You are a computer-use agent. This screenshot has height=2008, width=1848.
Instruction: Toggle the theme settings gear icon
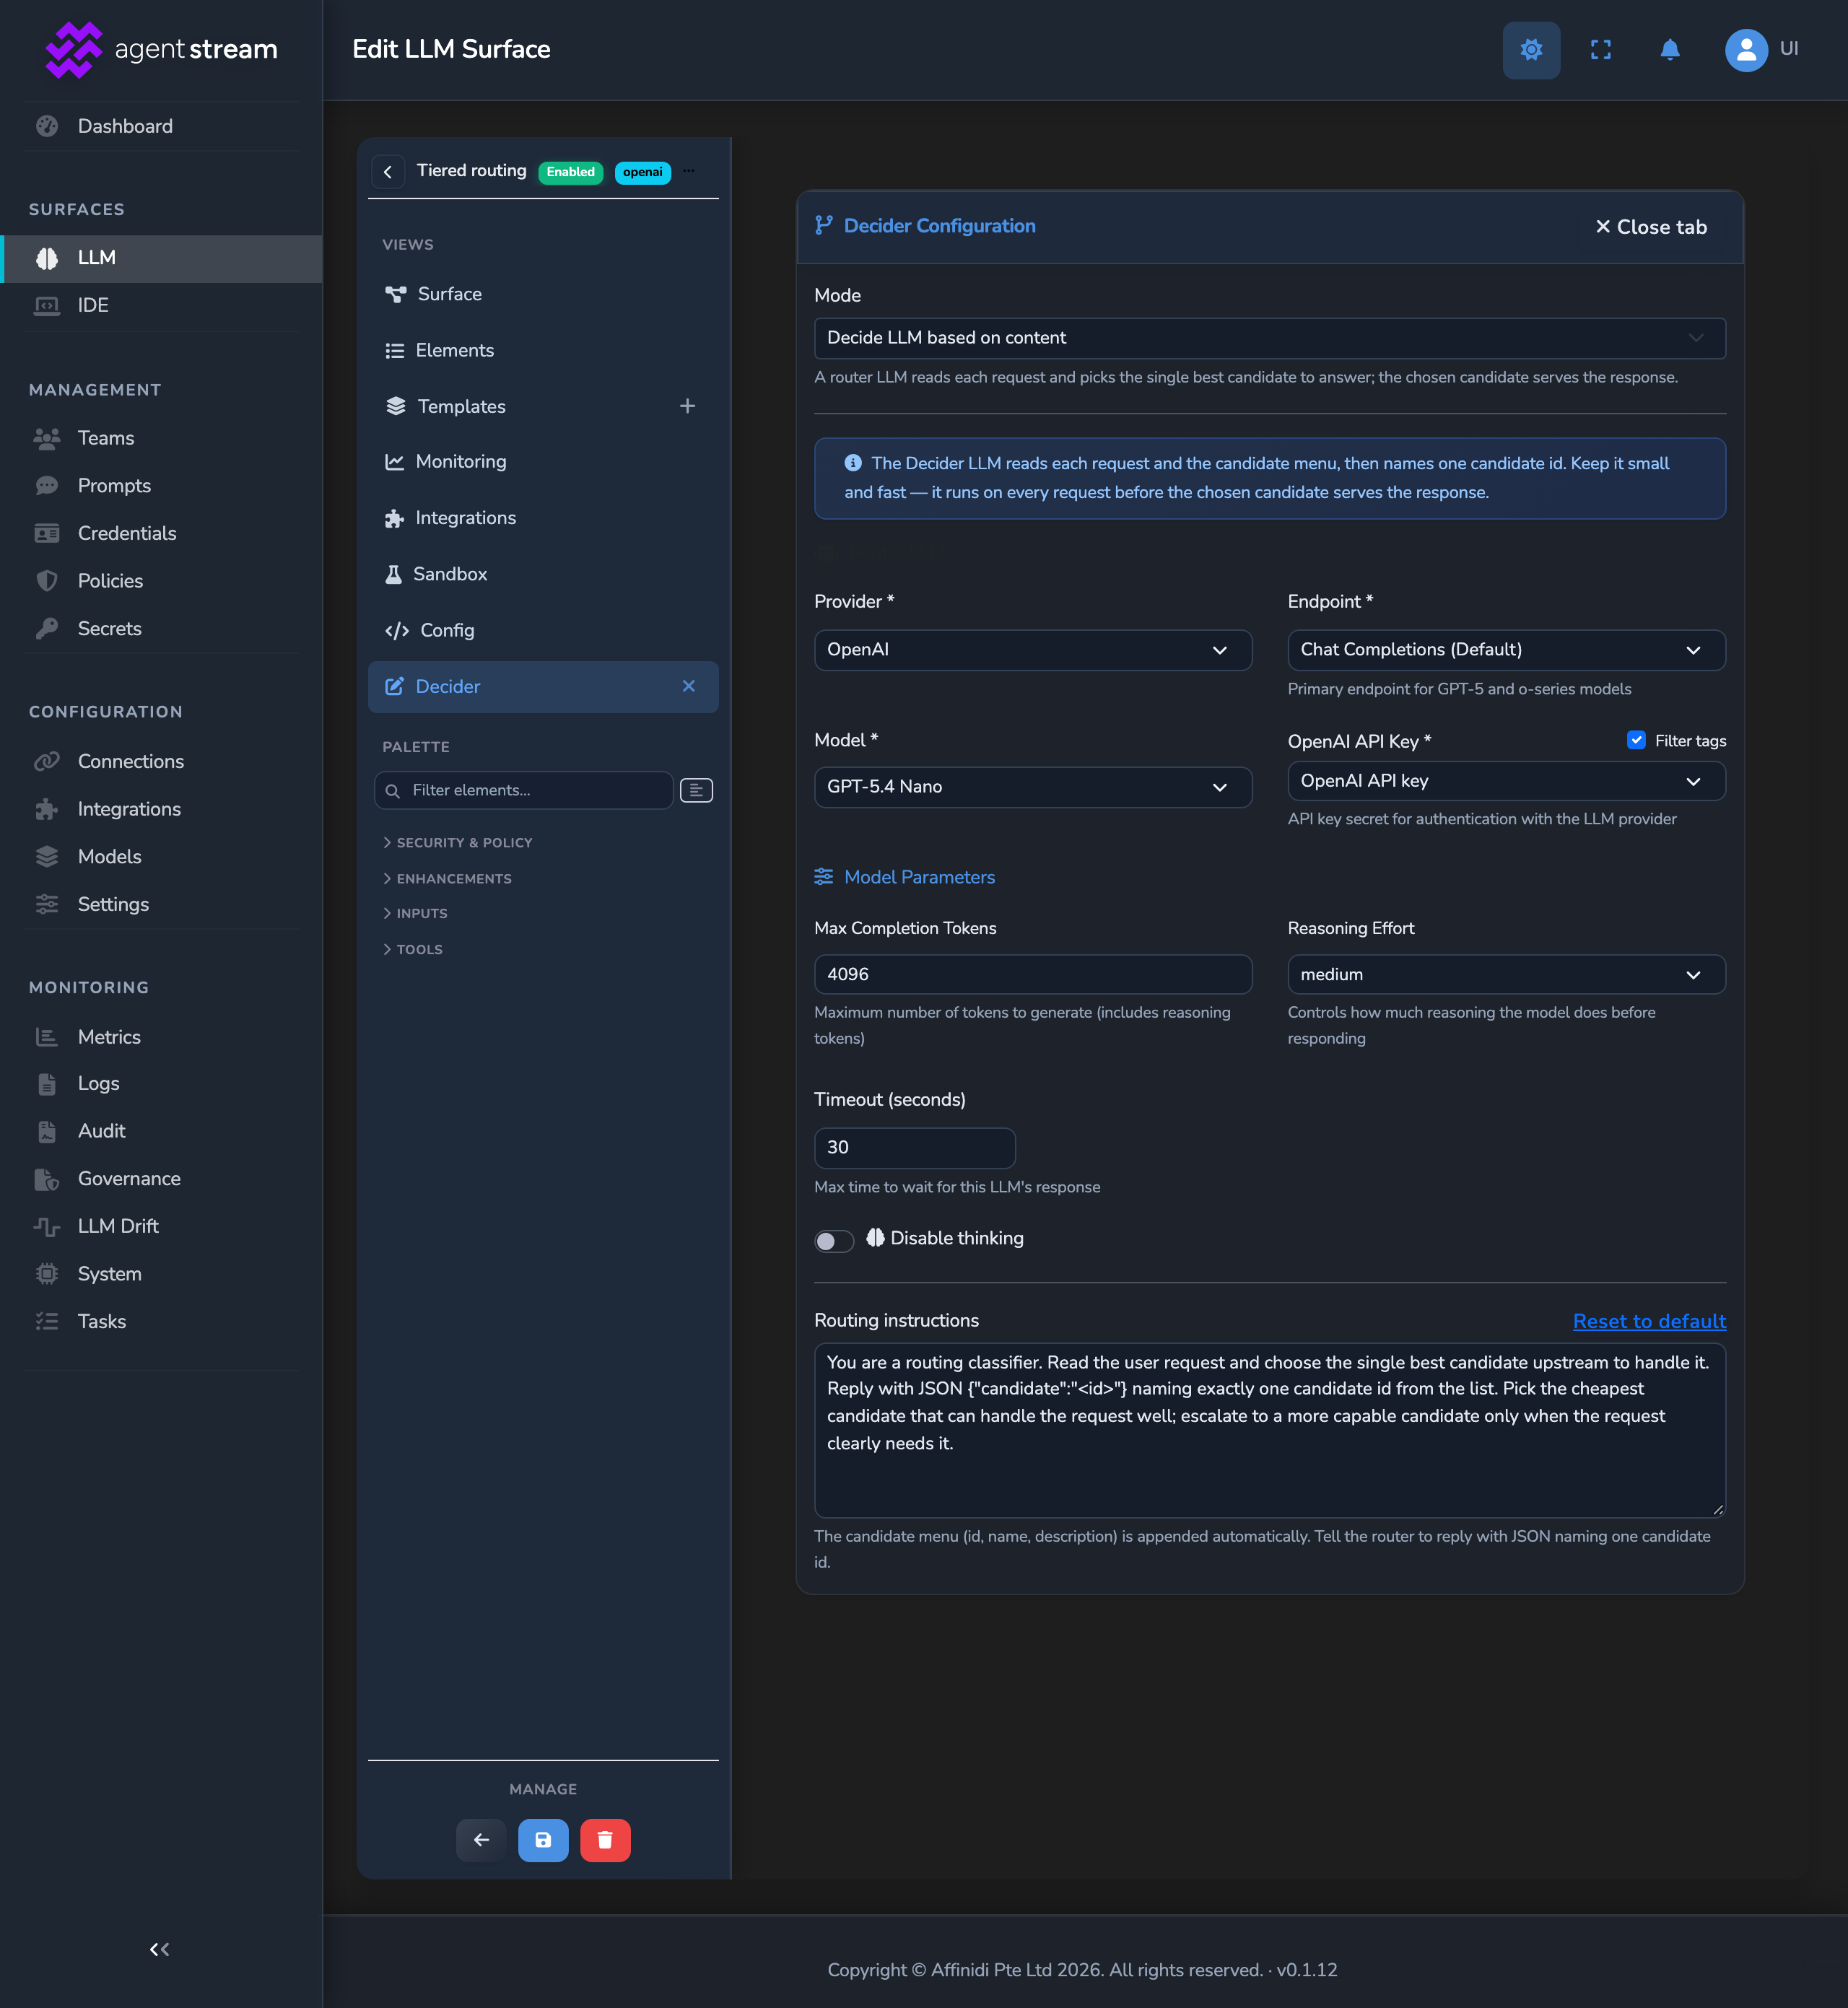tap(1531, 49)
